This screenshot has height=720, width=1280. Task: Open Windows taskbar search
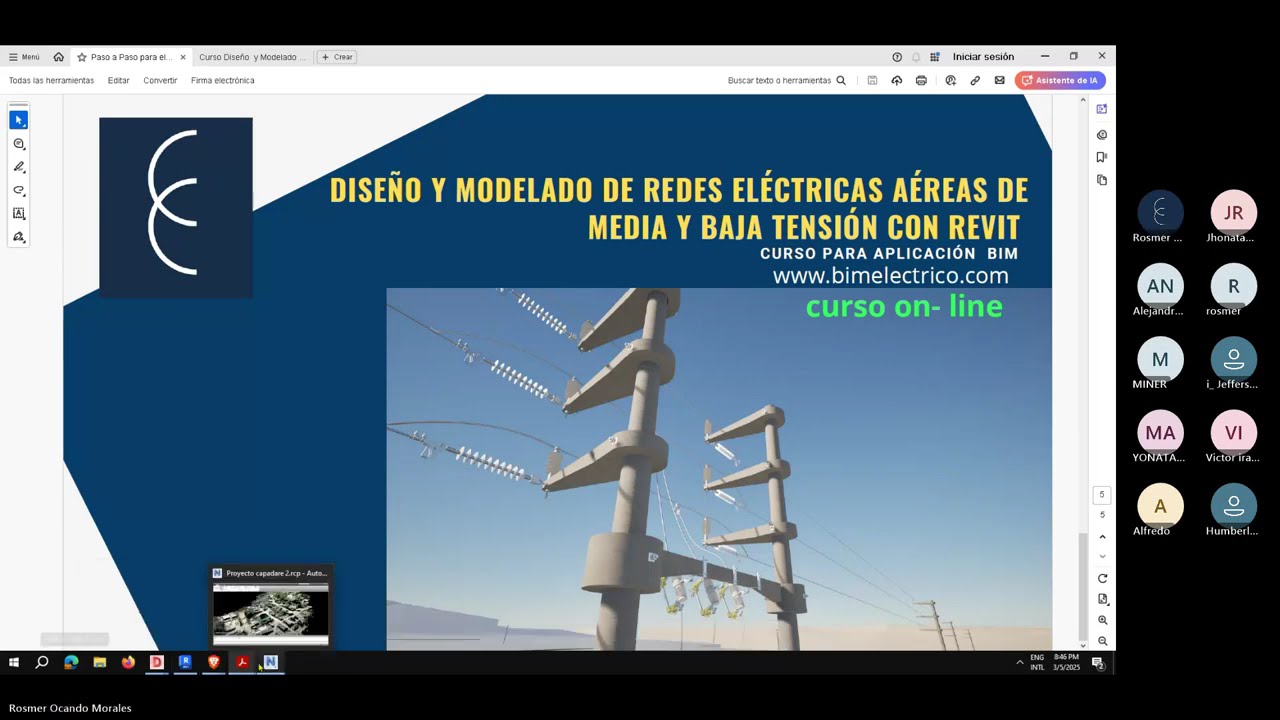[42, 662]
